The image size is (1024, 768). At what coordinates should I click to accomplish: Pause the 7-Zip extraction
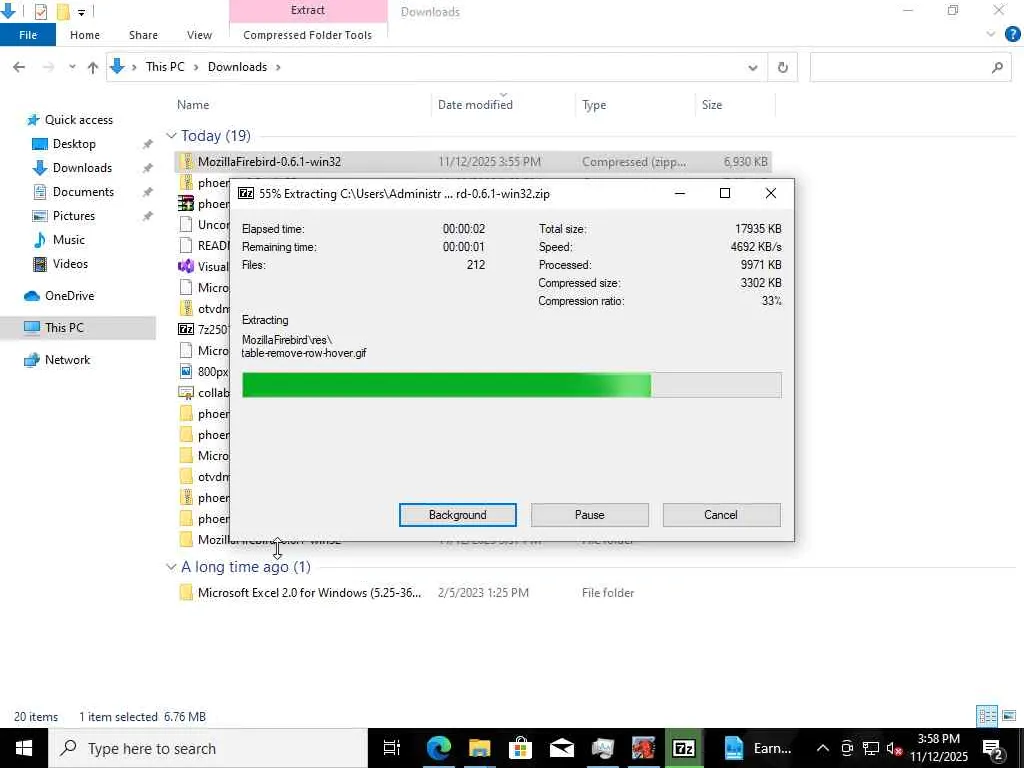point(590,515)
